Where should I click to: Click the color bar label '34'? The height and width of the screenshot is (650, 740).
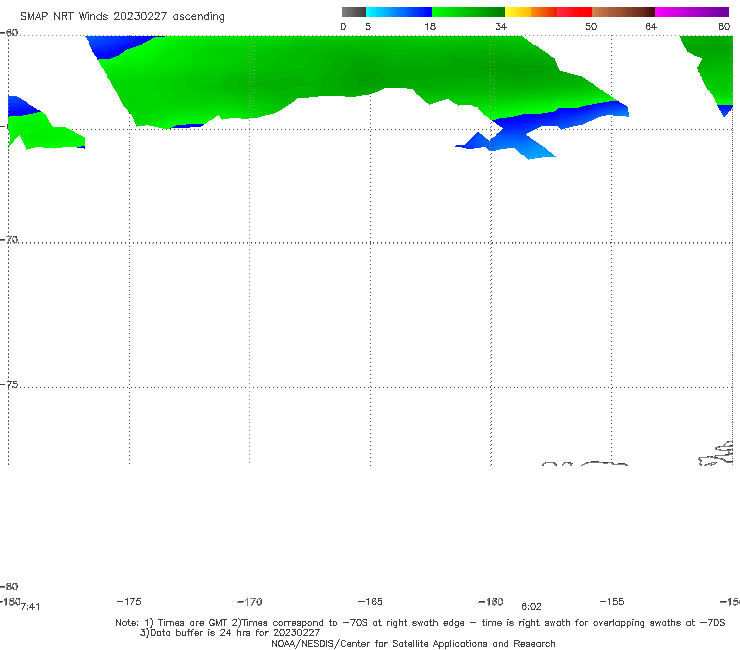(x=501, y=27)
